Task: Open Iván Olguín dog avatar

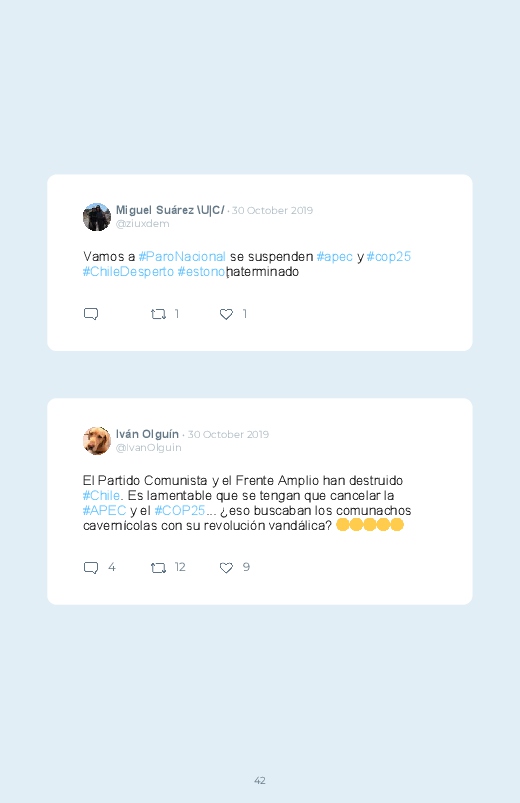Action: [97, 440]
